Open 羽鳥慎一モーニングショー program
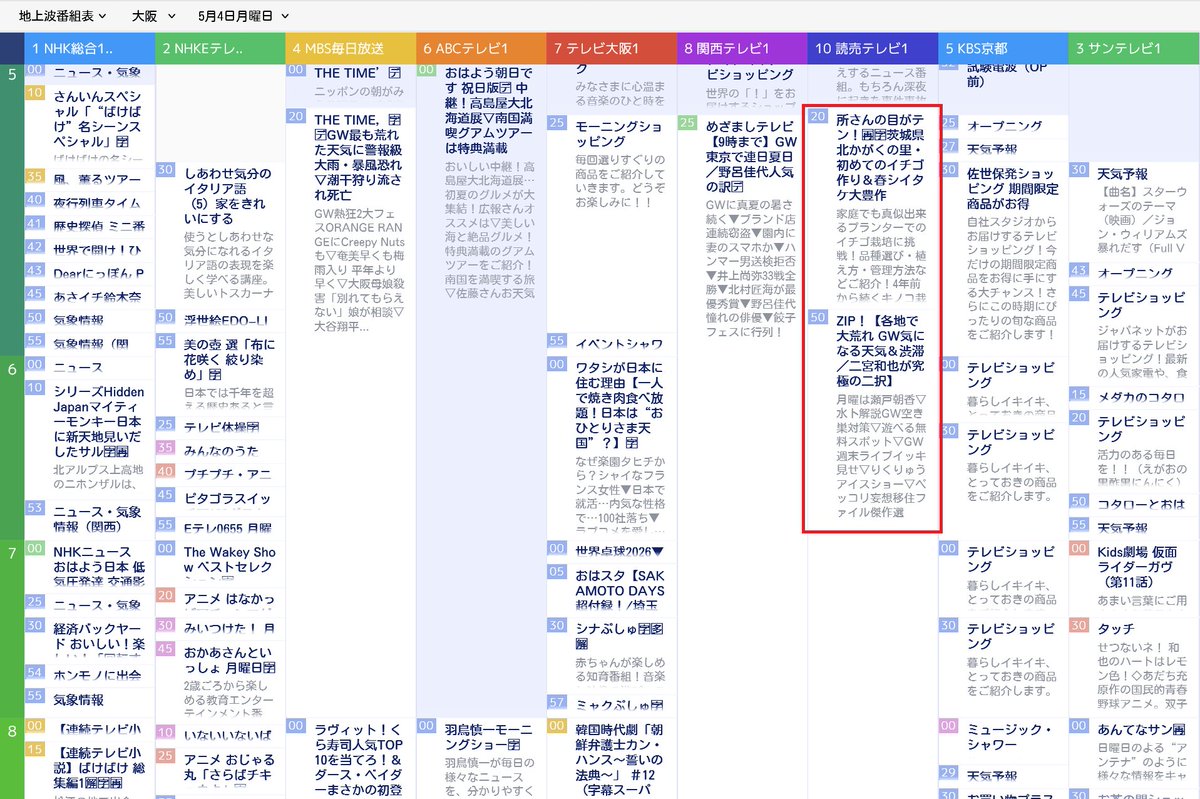The width and height of the screenshot is (1200, 799). tap(490, 738)
